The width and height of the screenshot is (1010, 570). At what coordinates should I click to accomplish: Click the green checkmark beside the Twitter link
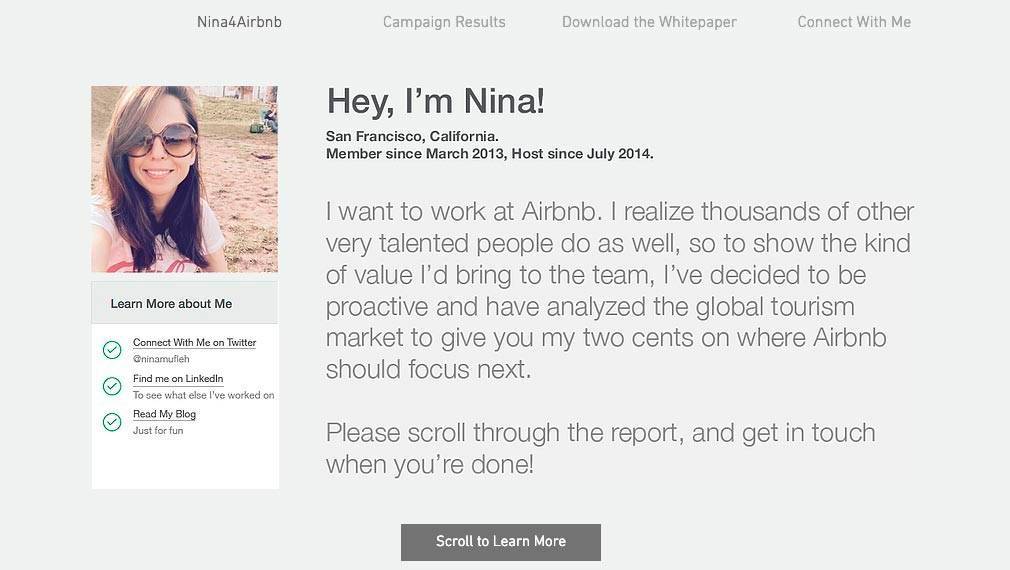112,350
